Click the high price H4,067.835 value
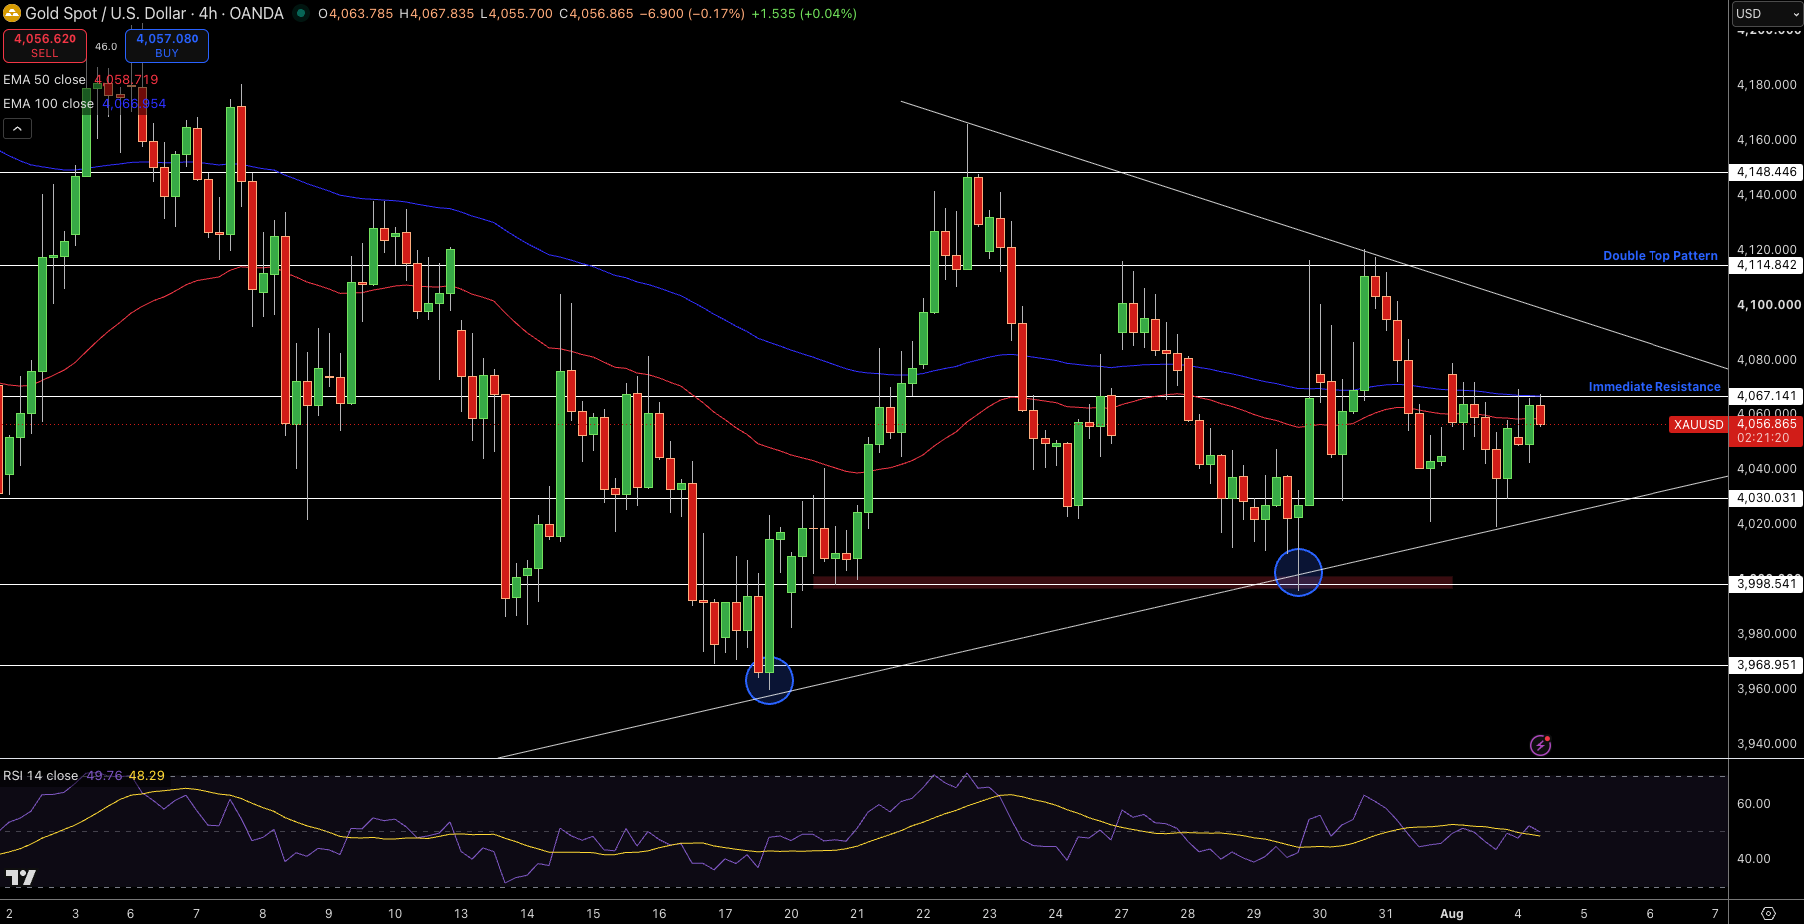 (436, 14)
